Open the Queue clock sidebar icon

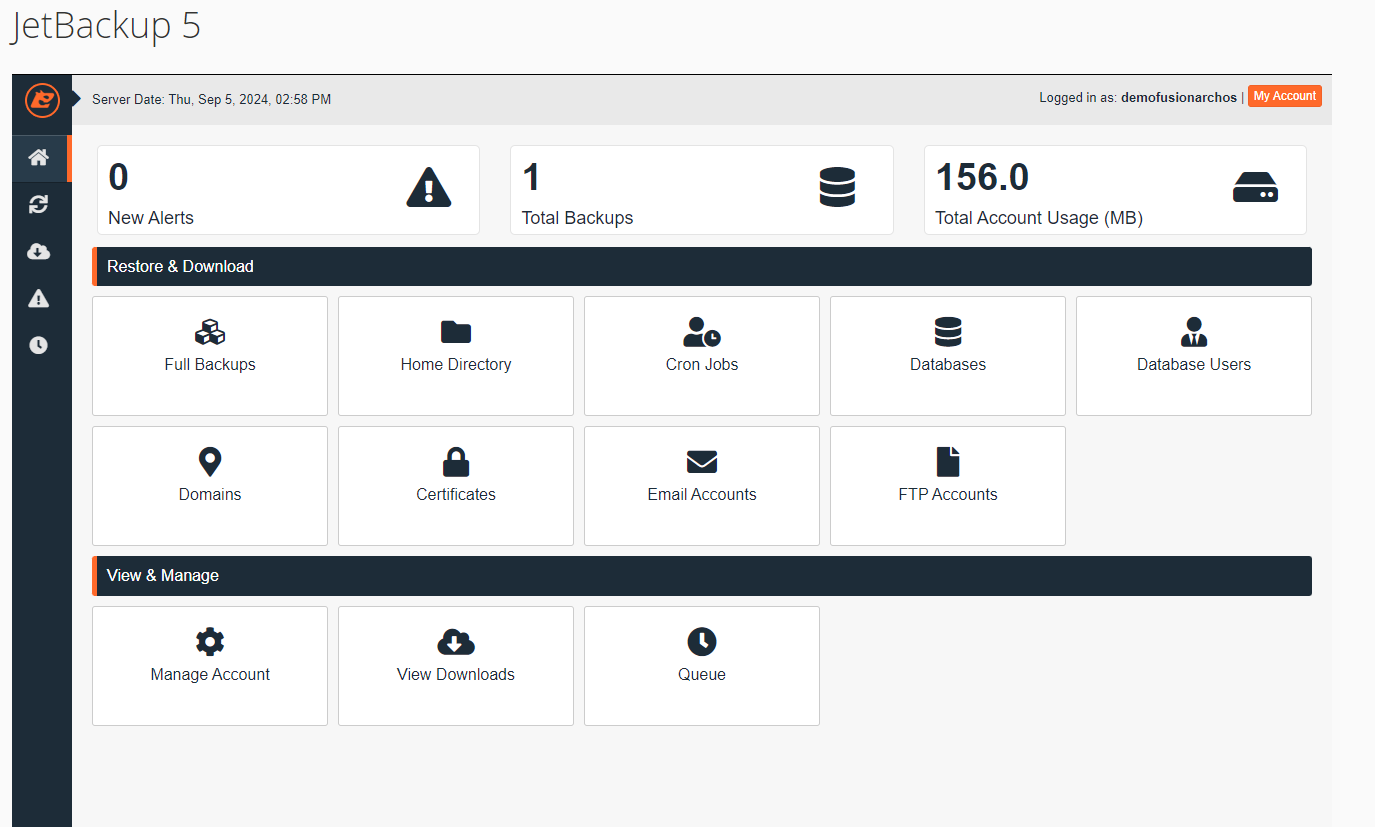point(39,345)
